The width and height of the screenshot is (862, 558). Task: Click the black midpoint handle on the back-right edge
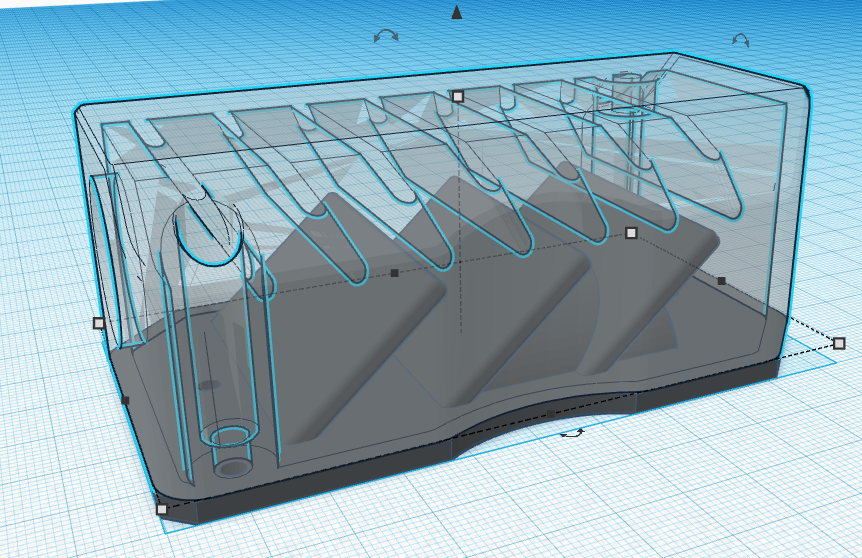click(x=721, y=281)
